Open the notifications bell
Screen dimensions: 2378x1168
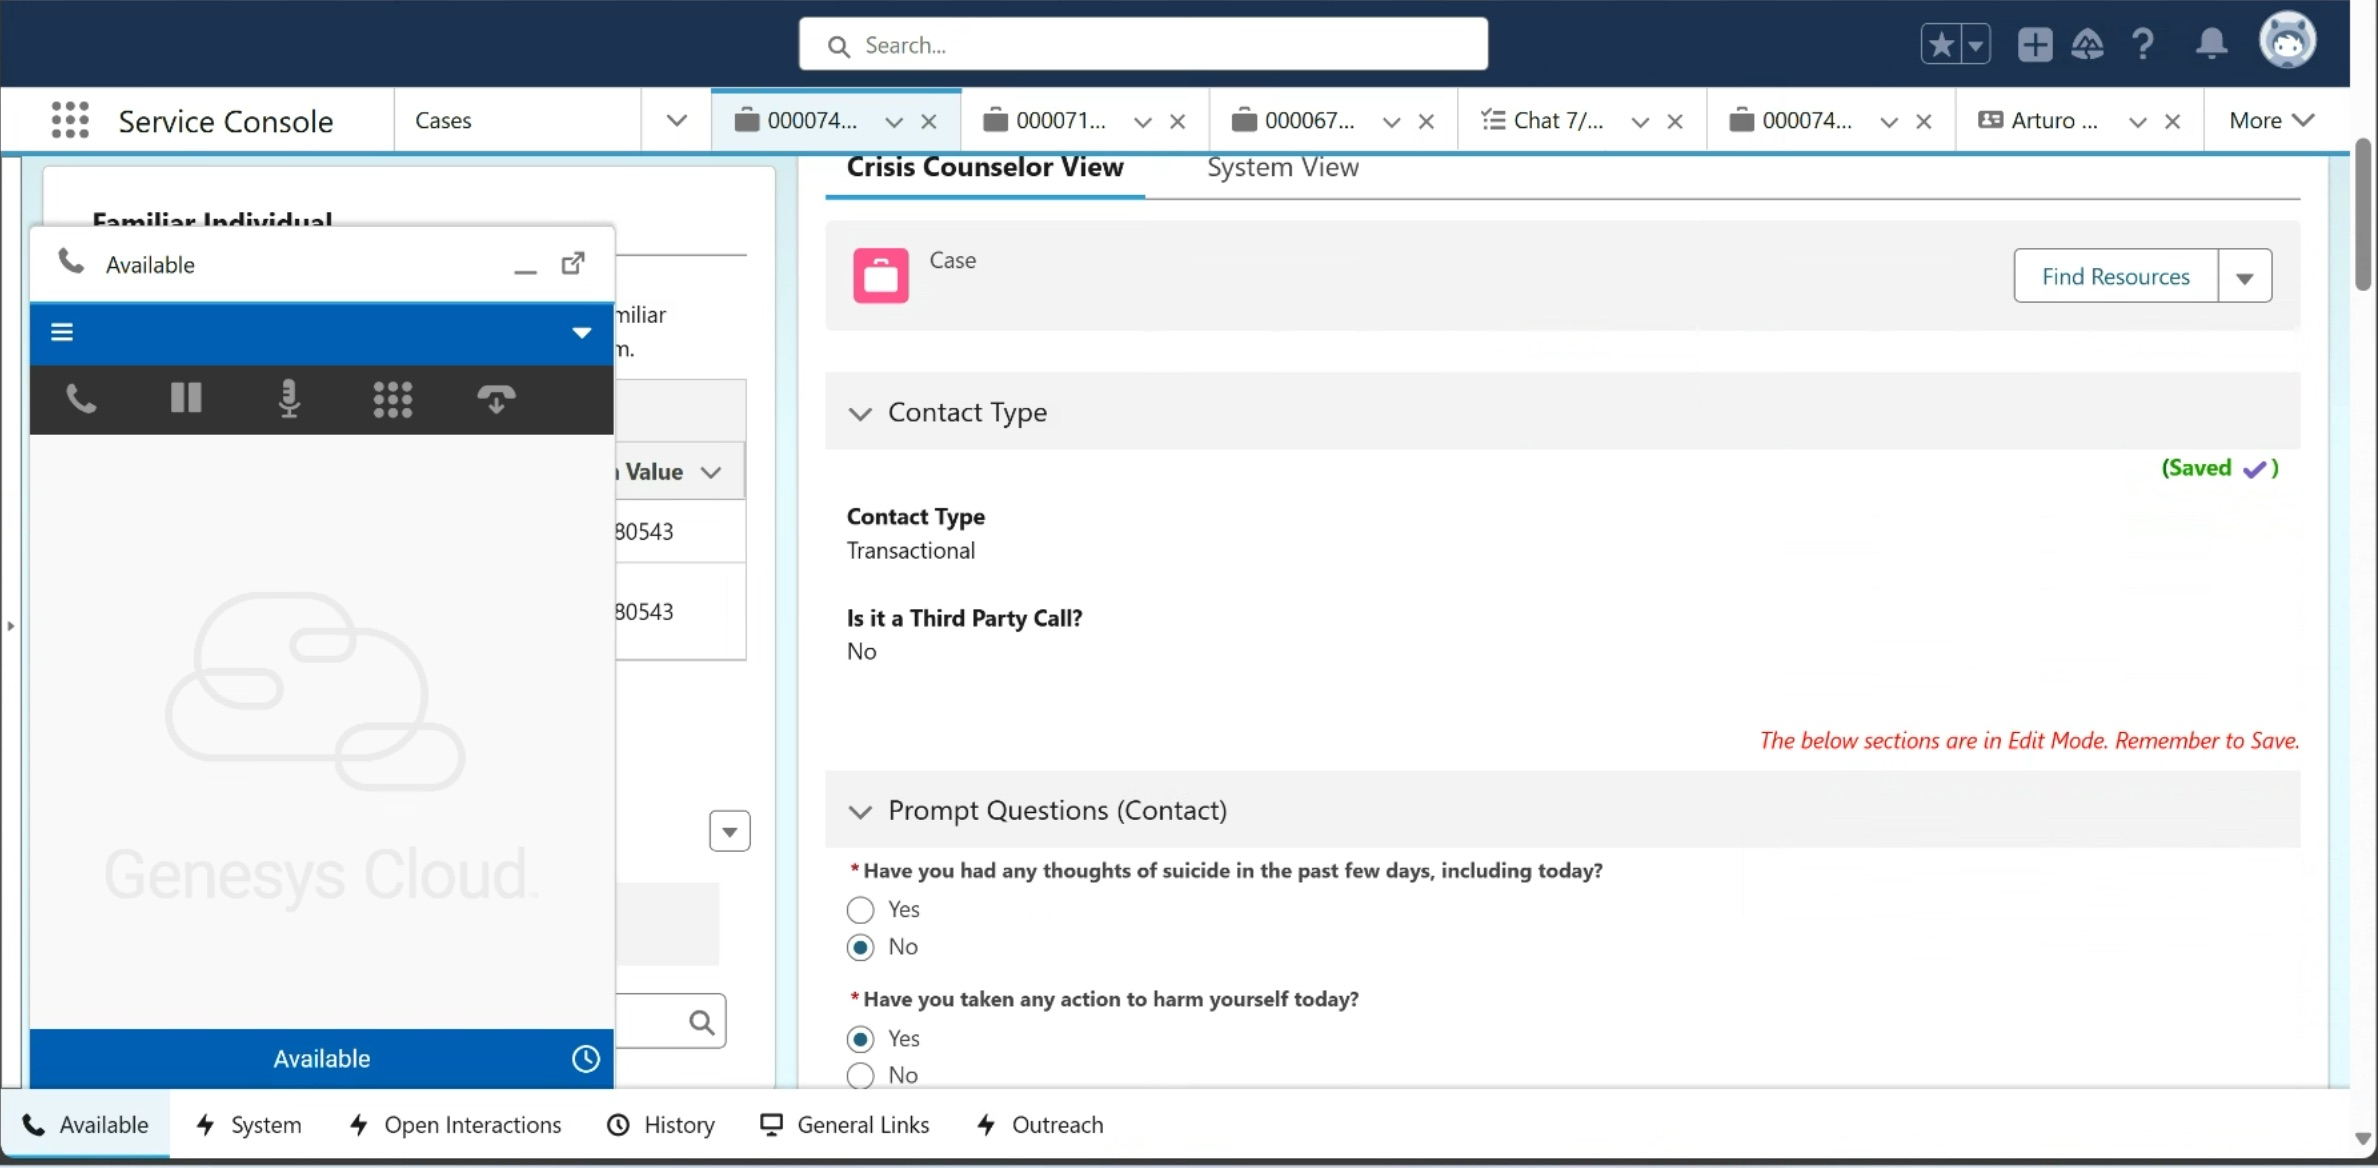[x=2210, y=44]
